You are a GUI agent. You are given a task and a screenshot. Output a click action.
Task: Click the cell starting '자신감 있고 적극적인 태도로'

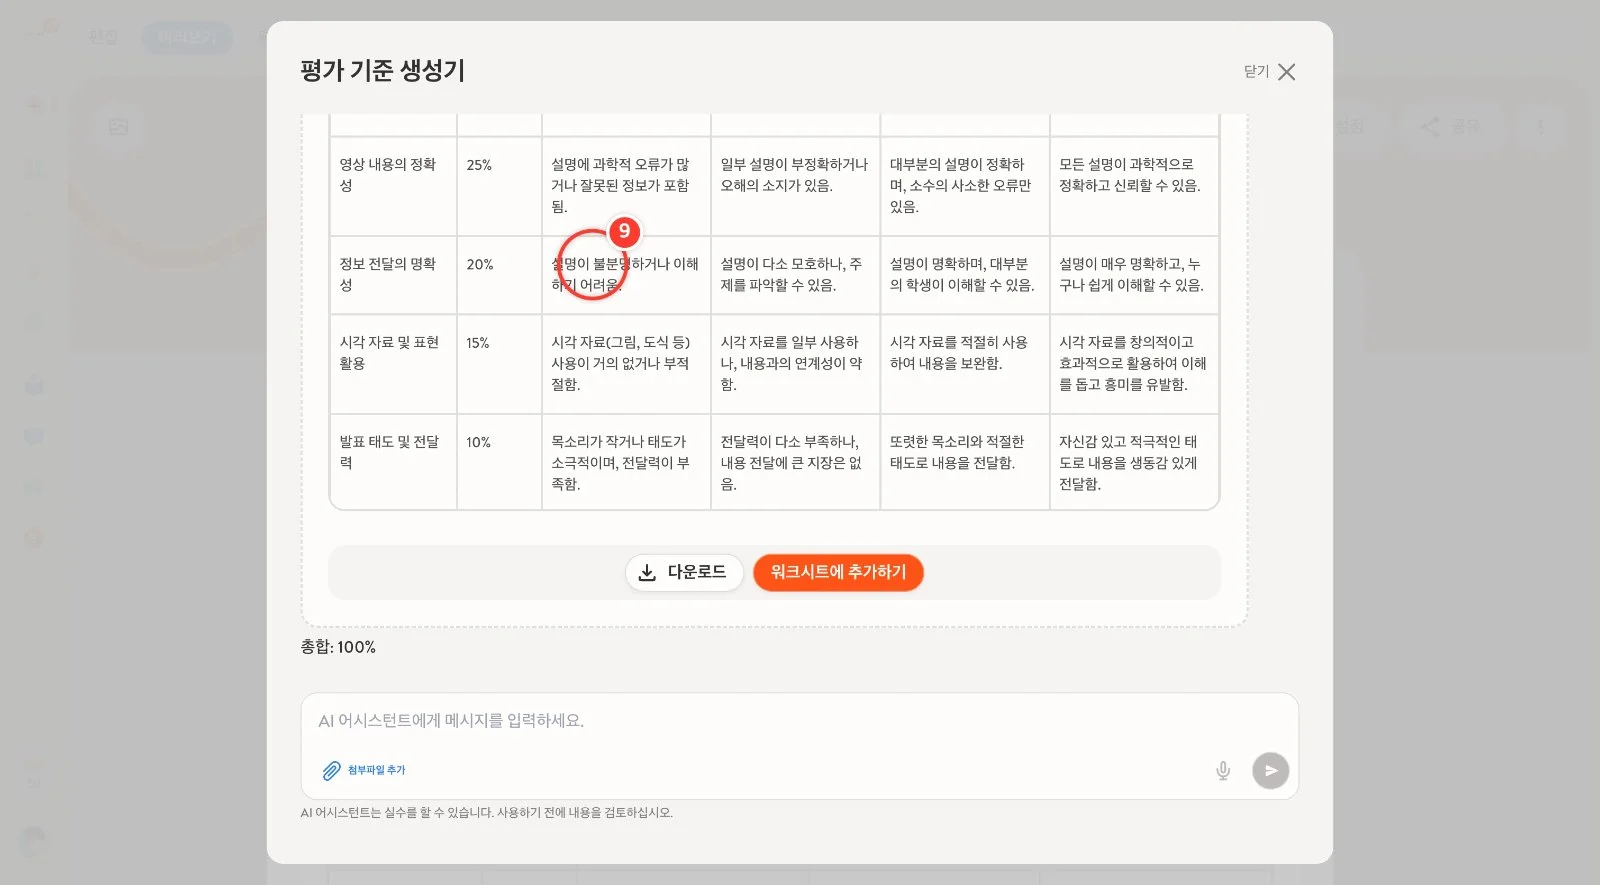click(1134, 462)
